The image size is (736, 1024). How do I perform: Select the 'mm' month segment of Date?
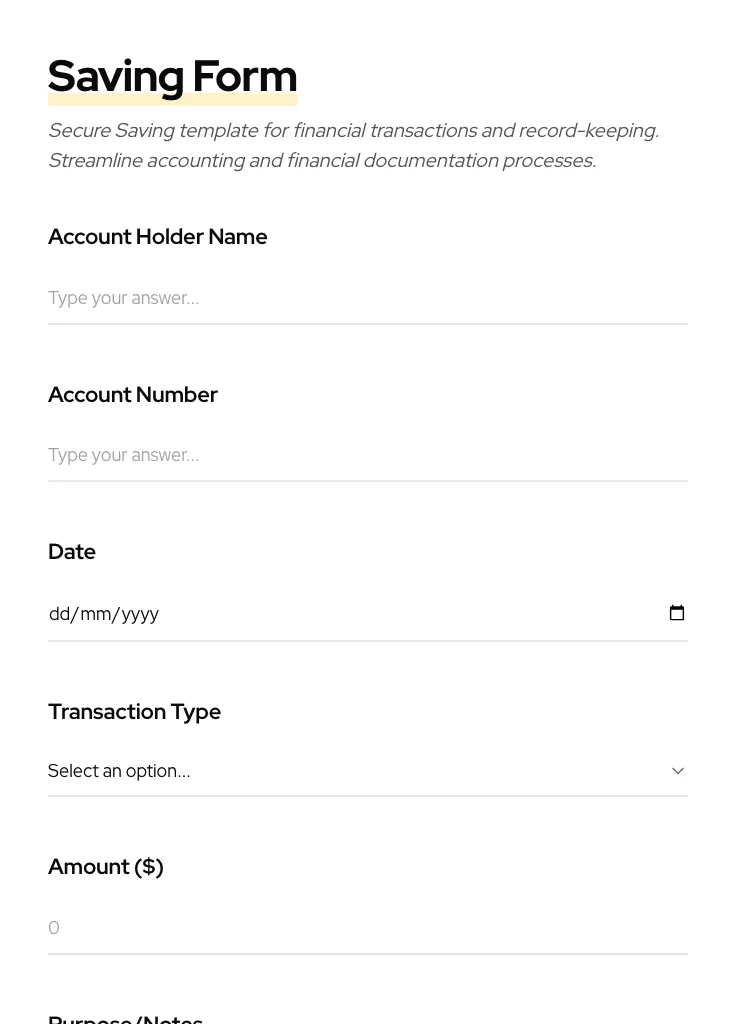point(96,614)
